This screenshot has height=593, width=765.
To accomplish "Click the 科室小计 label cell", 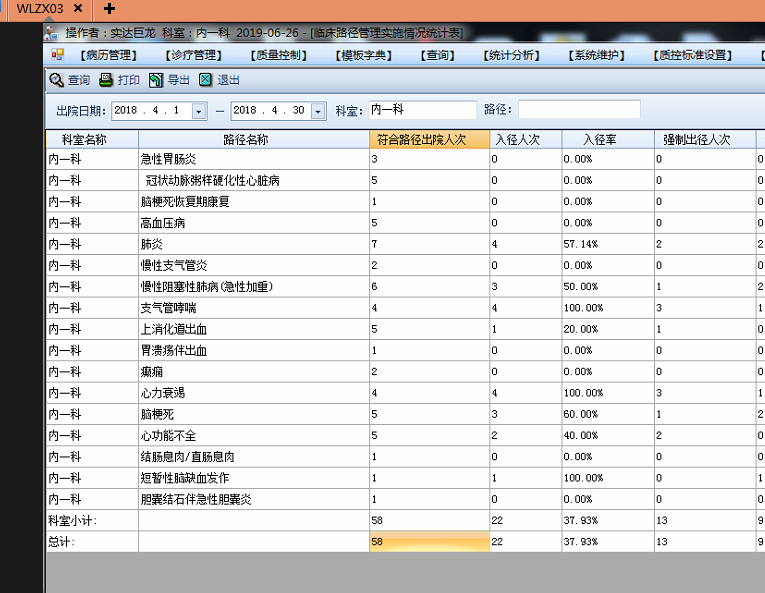I will [x=92, y=521].
